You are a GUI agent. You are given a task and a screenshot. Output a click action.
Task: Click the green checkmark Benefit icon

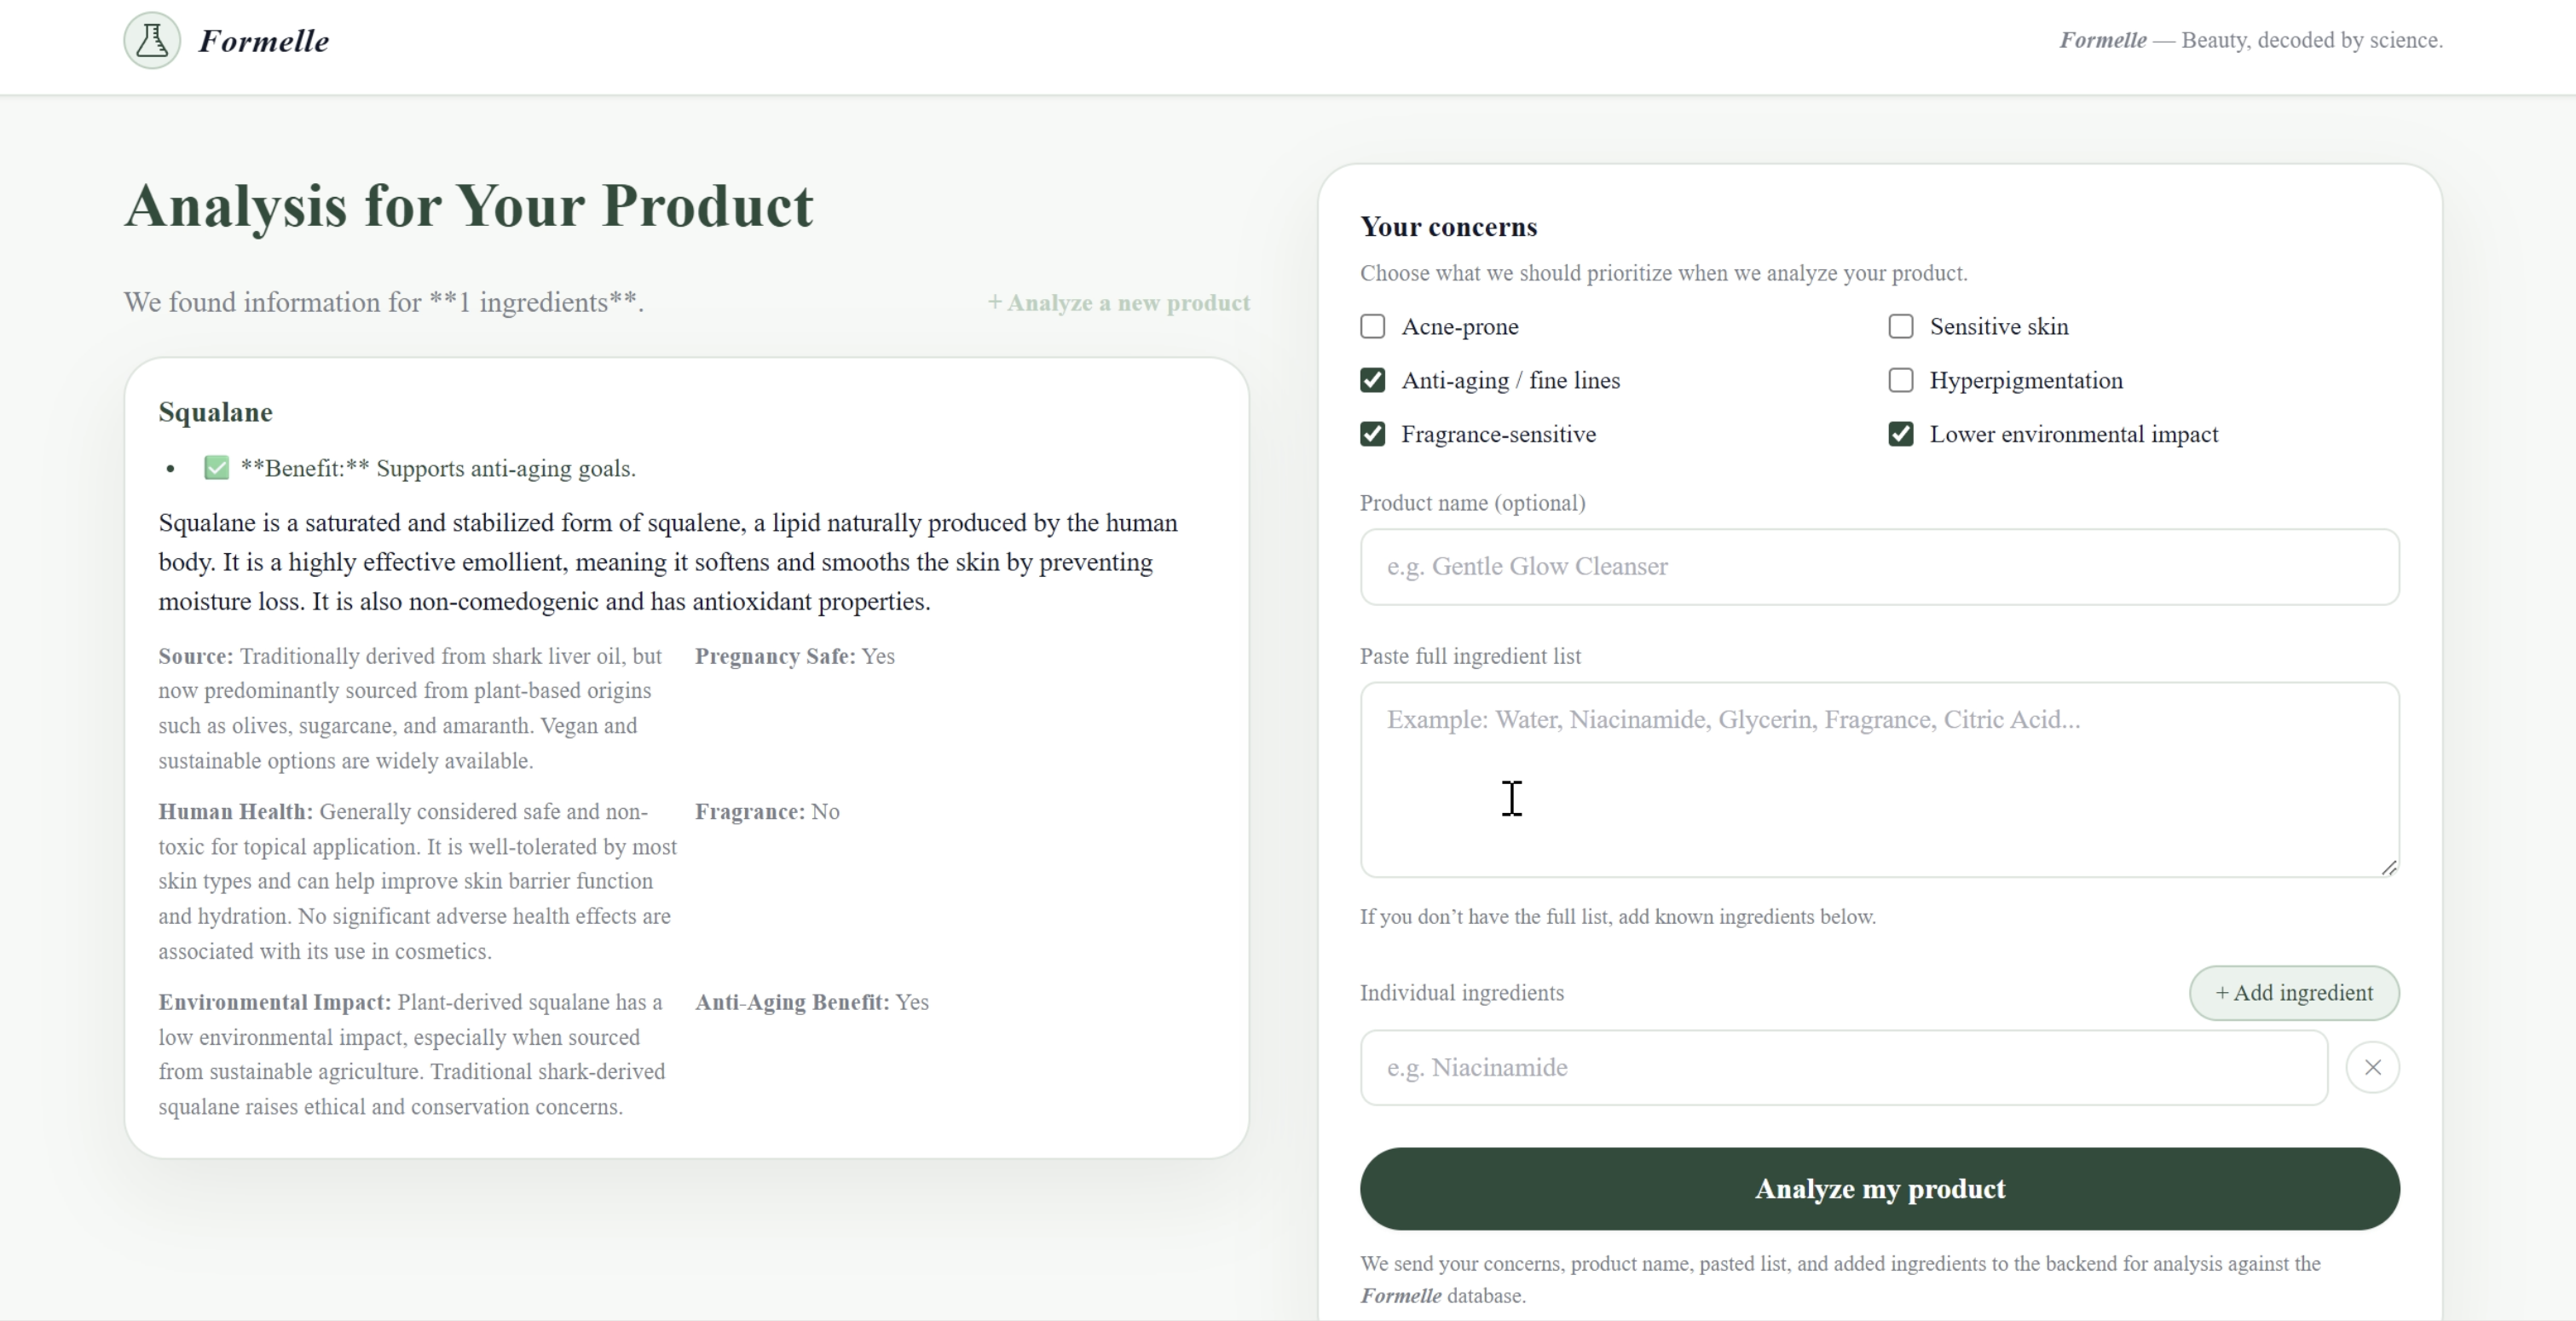(x=216, y=468)
